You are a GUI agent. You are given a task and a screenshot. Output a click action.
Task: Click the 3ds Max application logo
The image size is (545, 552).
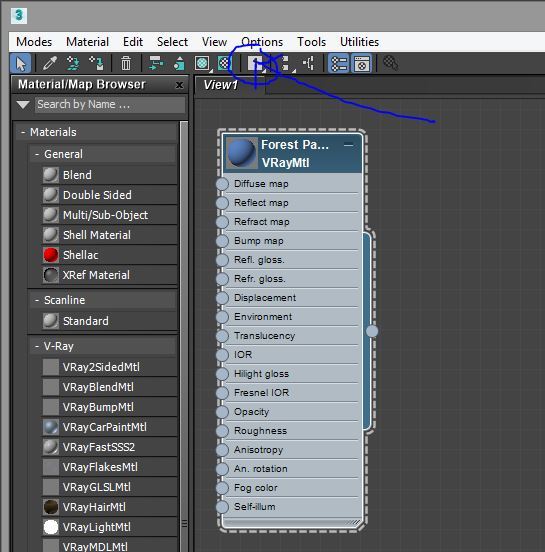[19, 16]
